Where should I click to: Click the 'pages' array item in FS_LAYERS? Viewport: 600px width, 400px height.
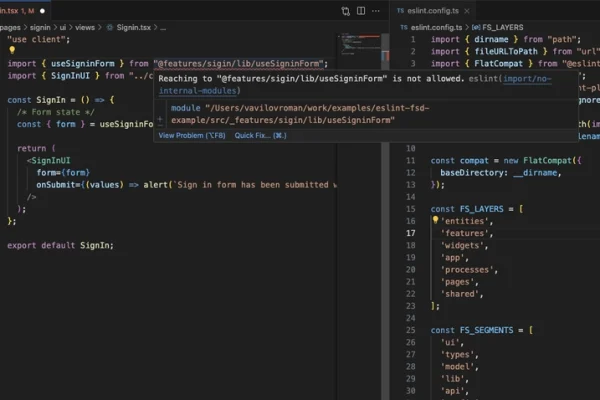tap(460, 282)
